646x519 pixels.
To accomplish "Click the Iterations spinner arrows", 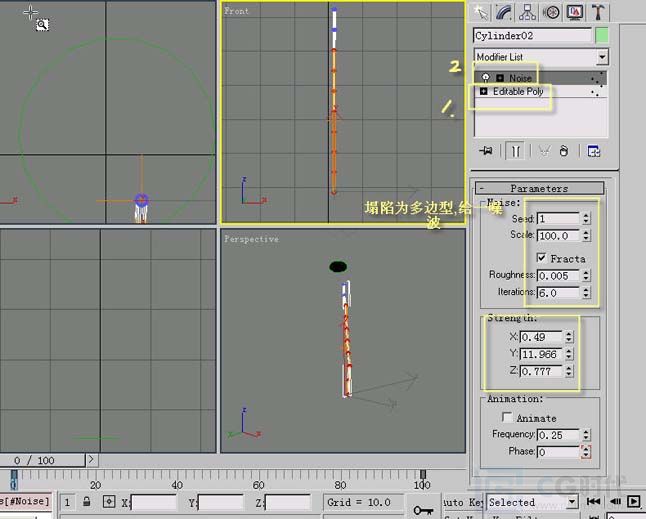I will coord(586,293).
